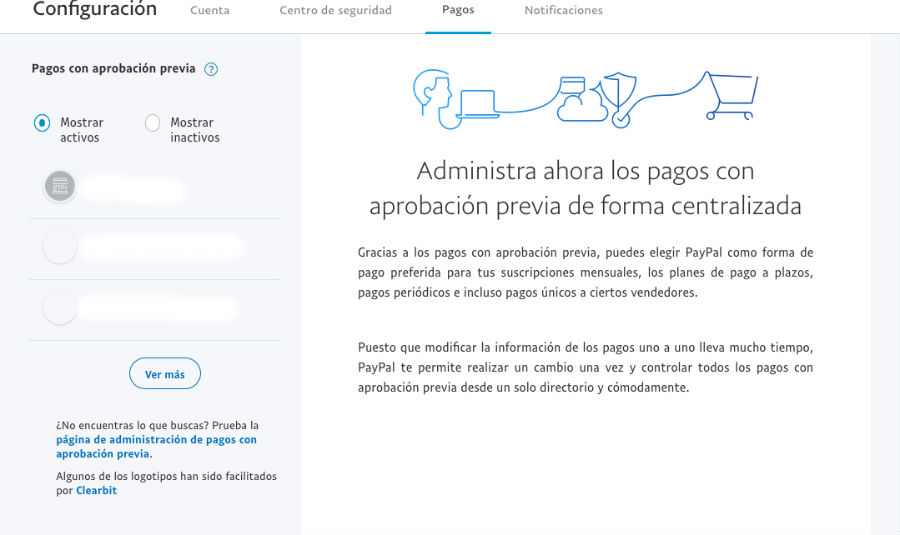
Task: Select the Pagos tab
Action: tap(458, 11)
